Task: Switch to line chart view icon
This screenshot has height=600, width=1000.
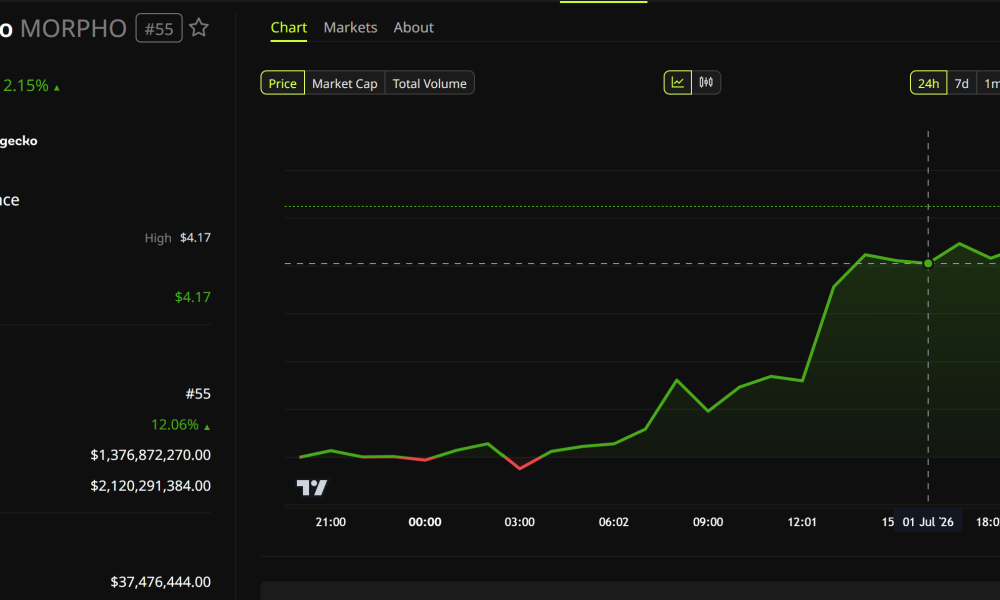Action: [x=677, y=83]
